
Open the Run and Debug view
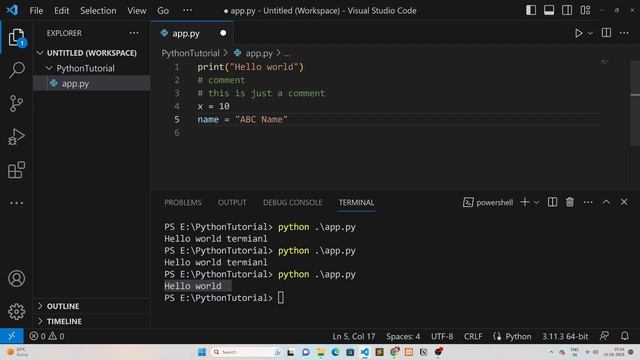(x=16, y=136)
